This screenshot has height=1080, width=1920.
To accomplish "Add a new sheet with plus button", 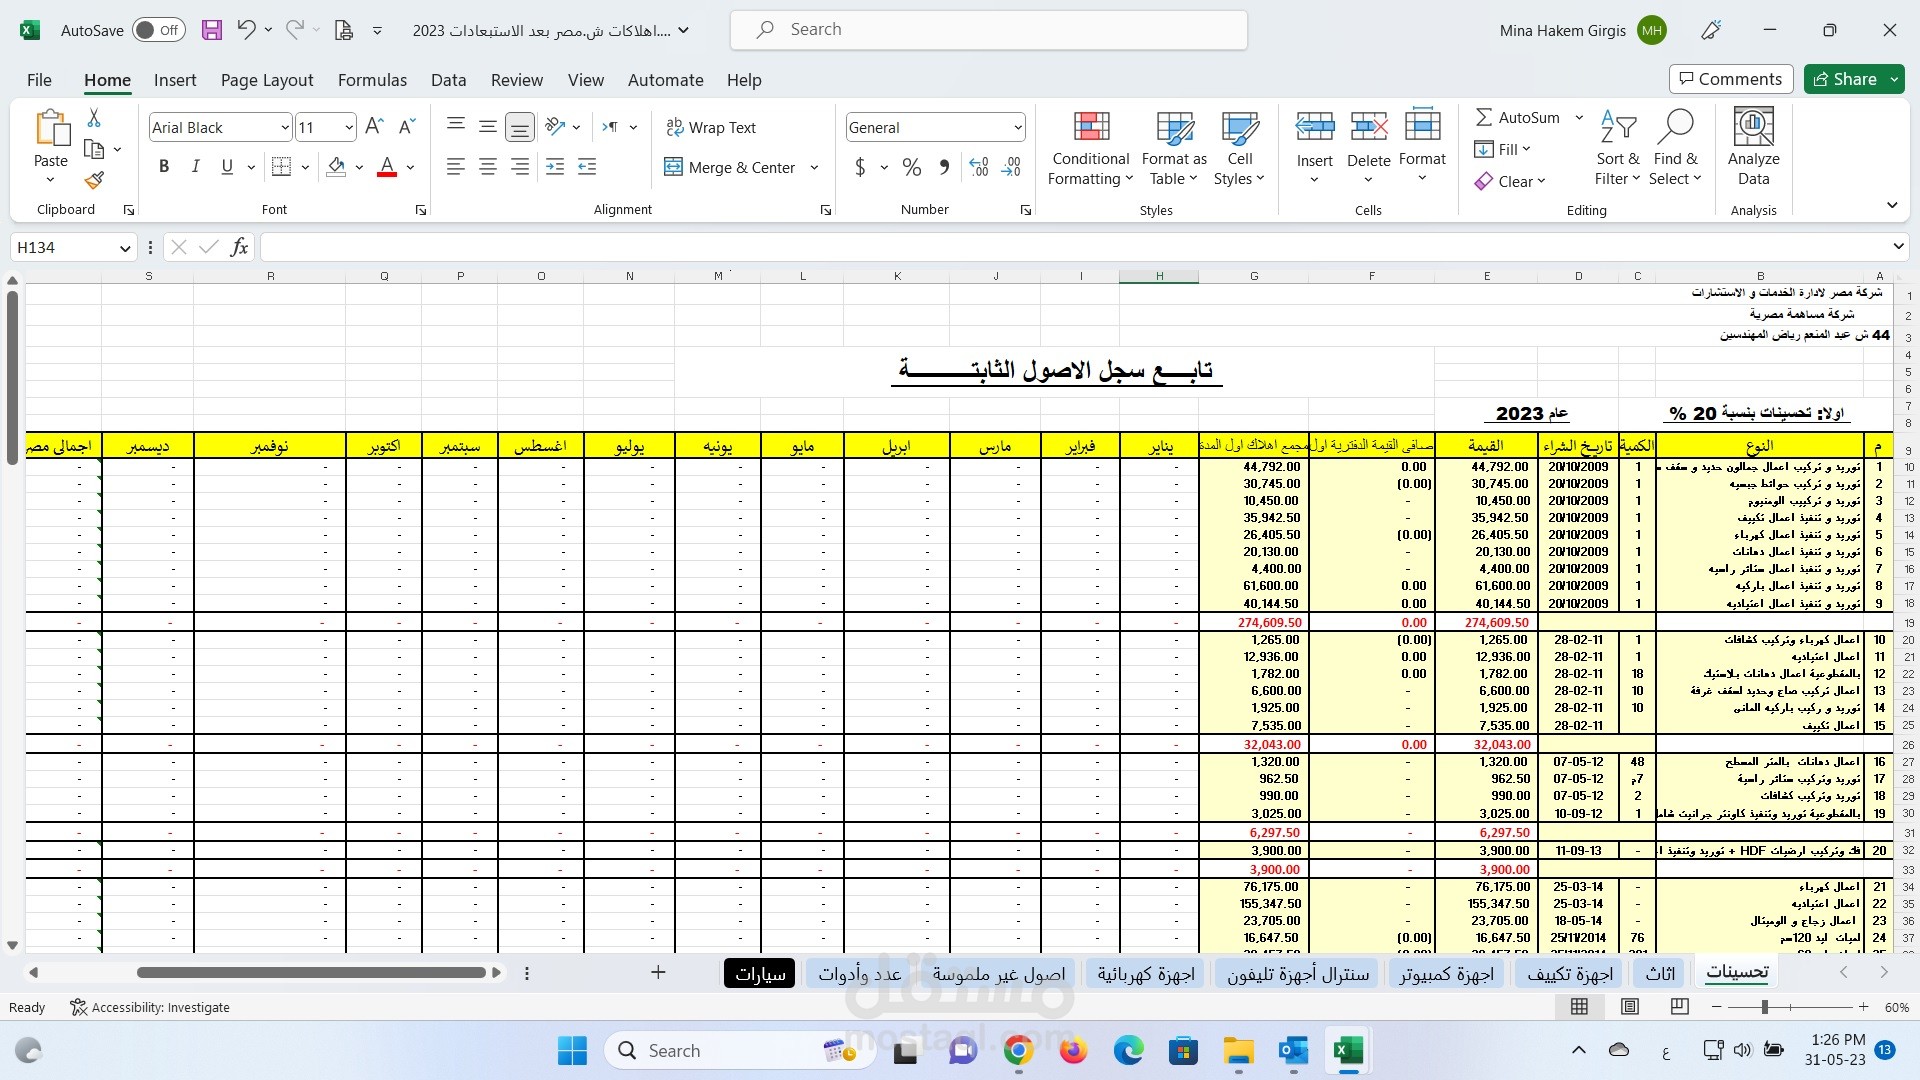I will 658,972.
